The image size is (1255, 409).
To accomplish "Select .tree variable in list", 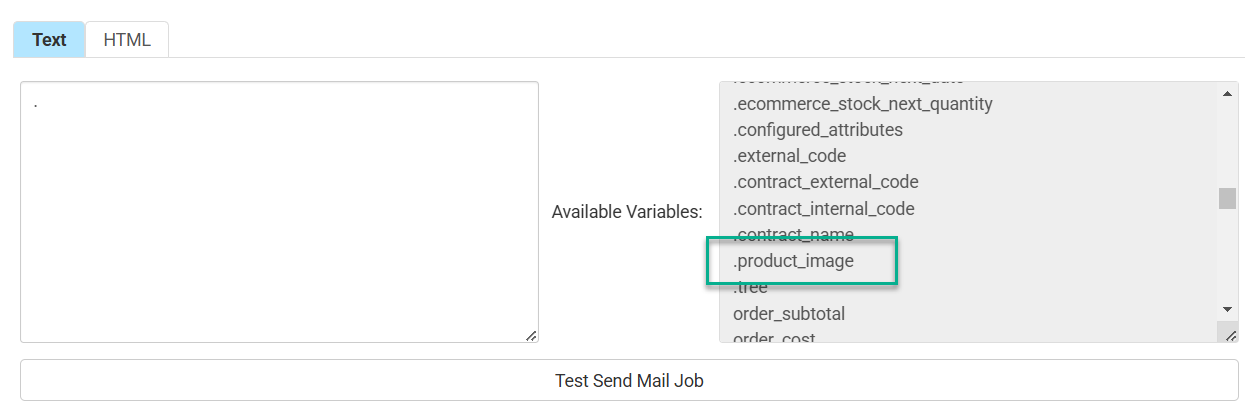I will [751, 287].
